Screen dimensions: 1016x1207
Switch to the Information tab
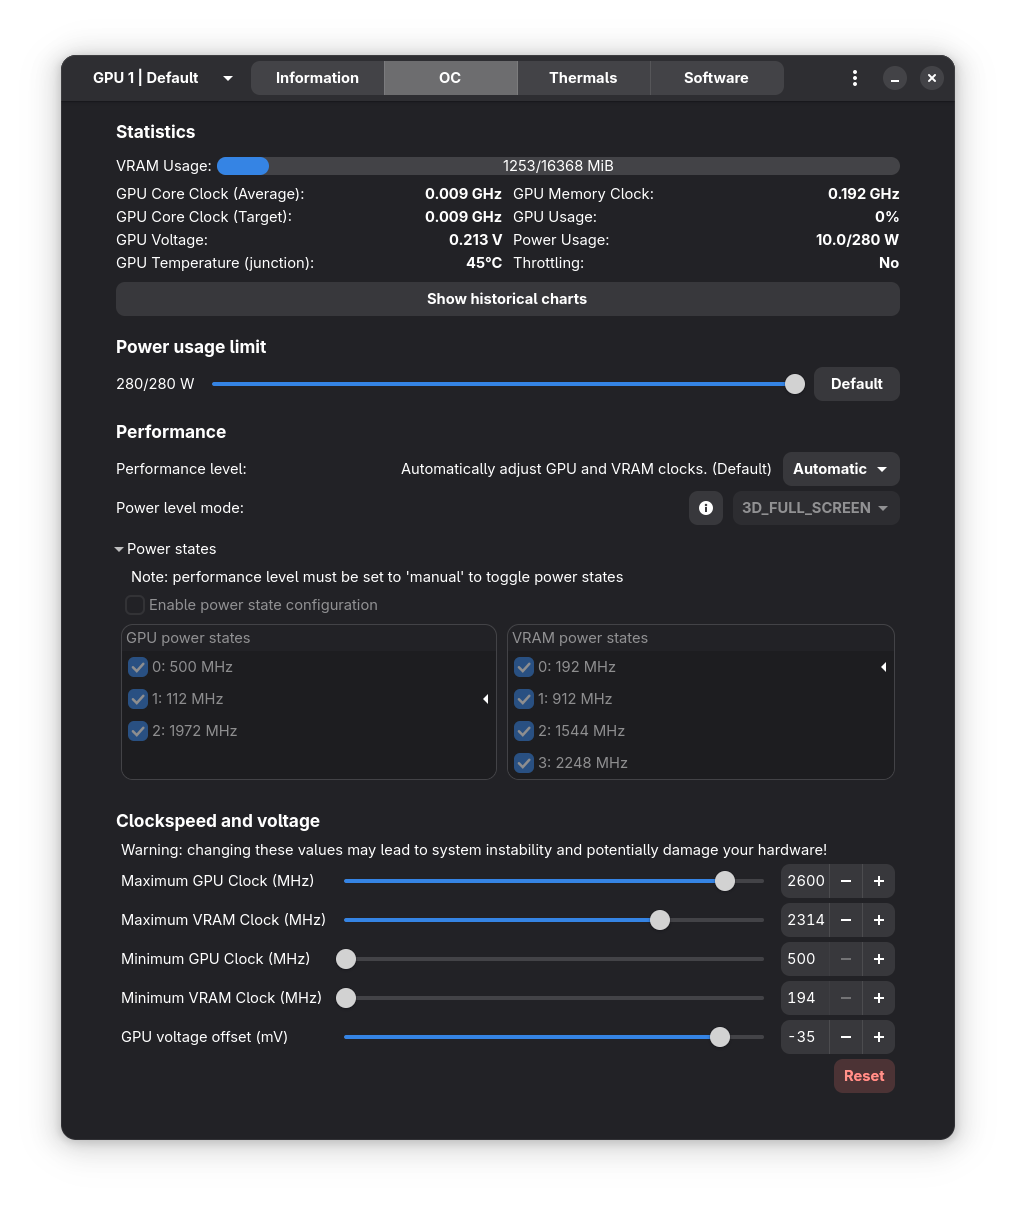click(317, 78)
